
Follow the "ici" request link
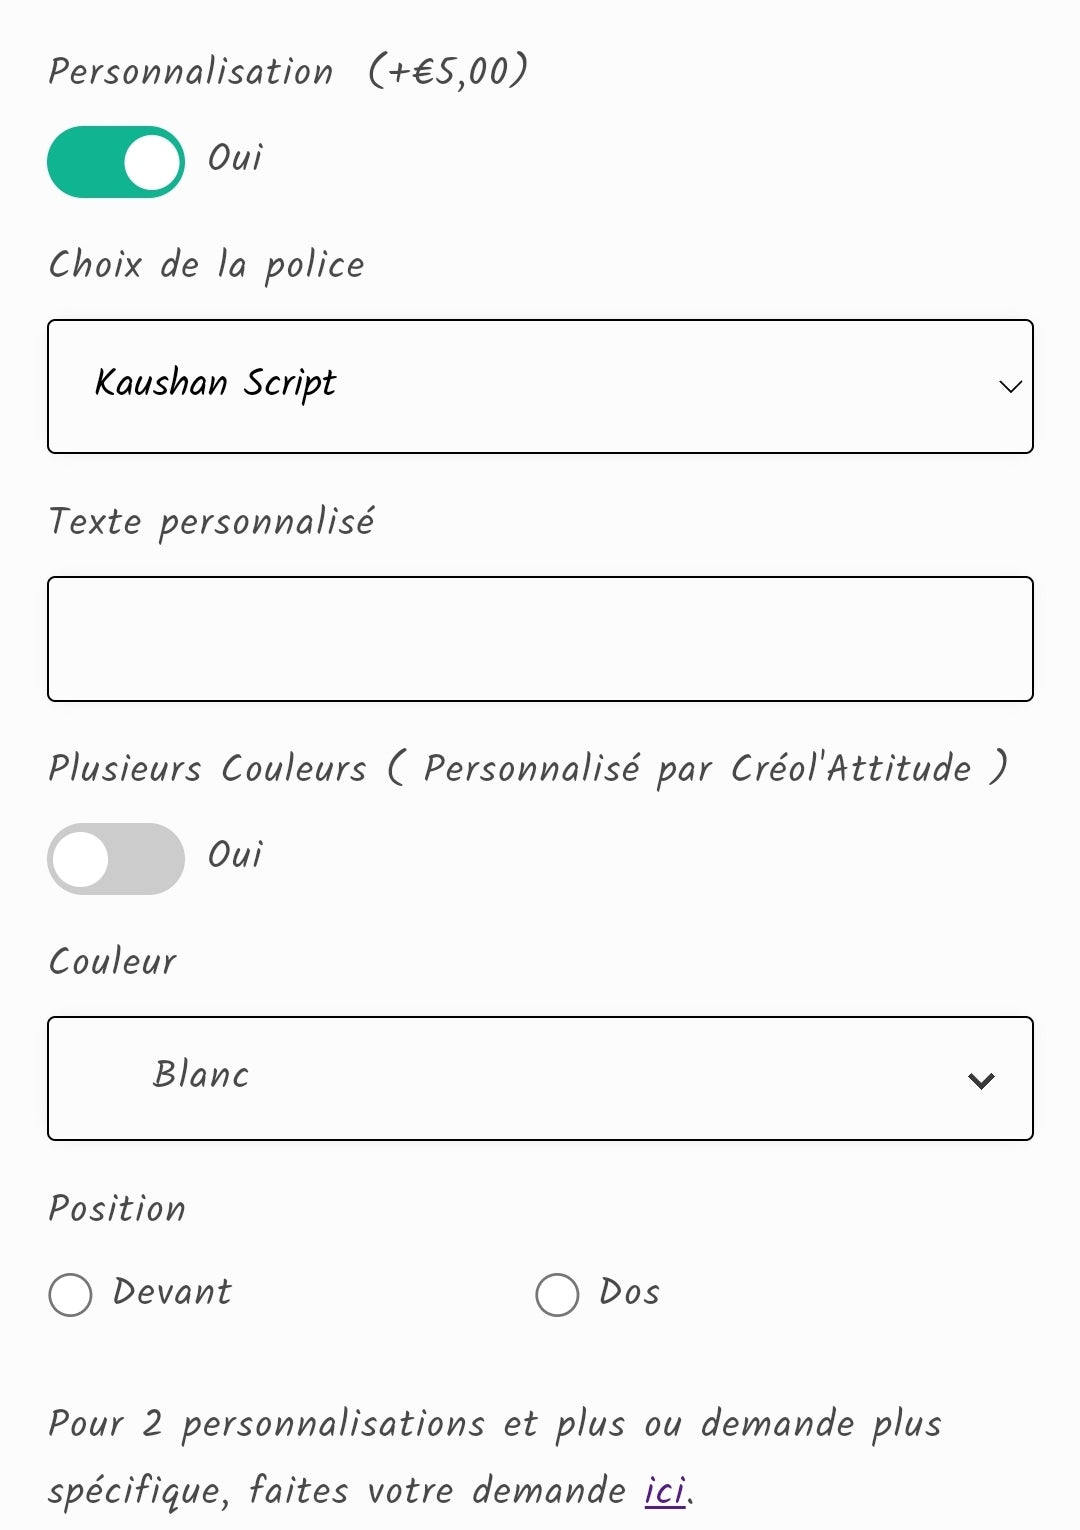point(665,1491)
